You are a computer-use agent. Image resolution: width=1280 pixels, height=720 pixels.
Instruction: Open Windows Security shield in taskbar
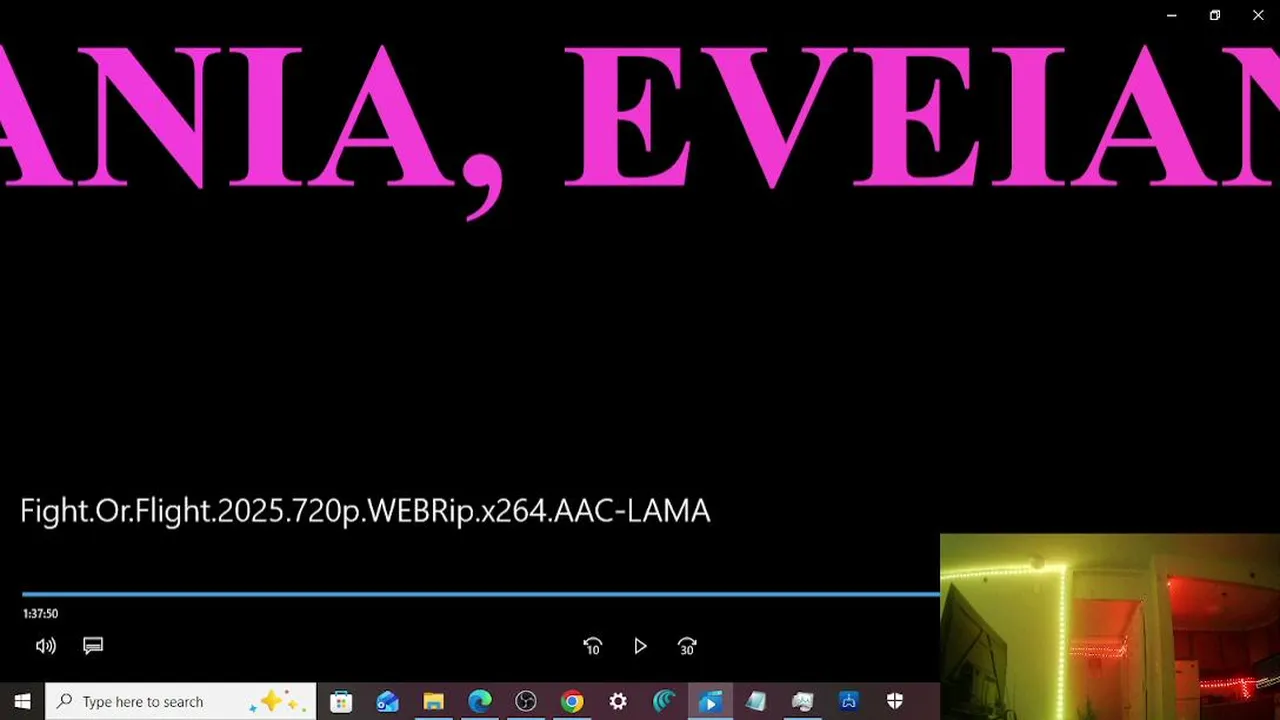[x=895, y=701]
